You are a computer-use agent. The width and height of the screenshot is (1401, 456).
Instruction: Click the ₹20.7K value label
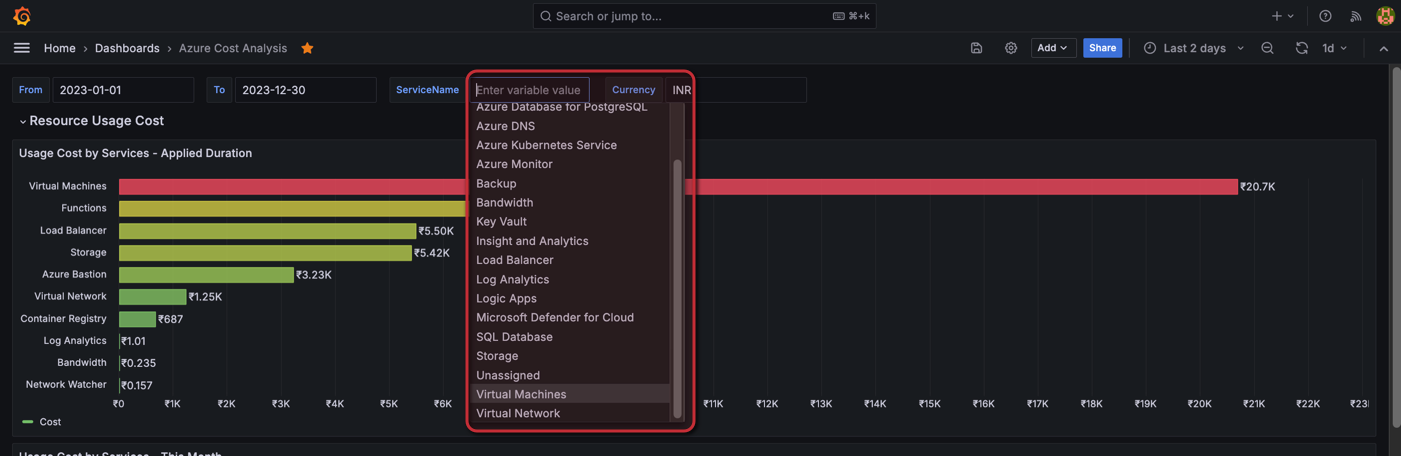tap(1257, 187)
